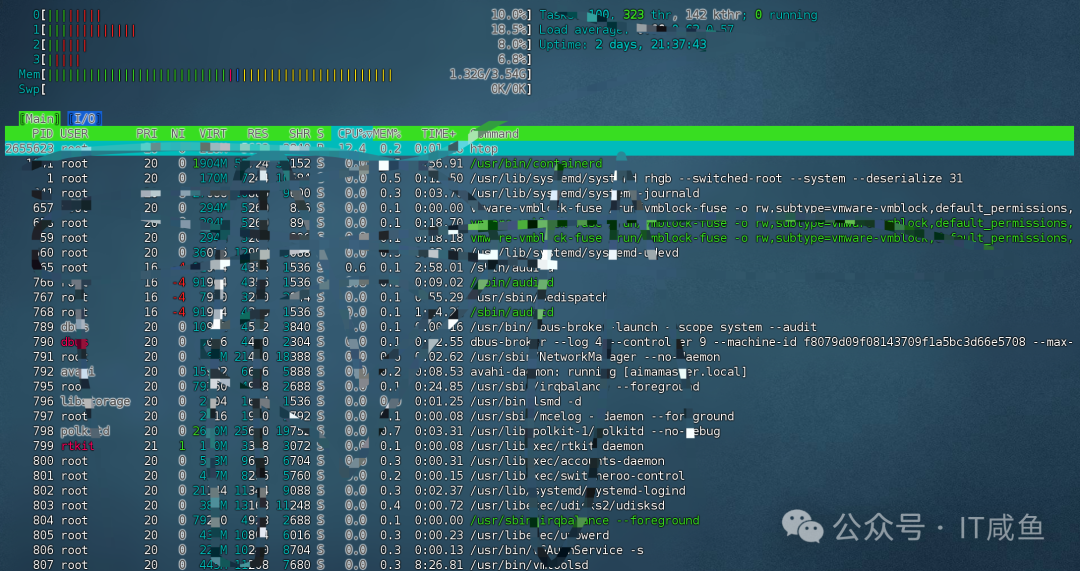This screenshot has width=1080, height=571.
Task: Sort by the Command column header
Action: 494,134
